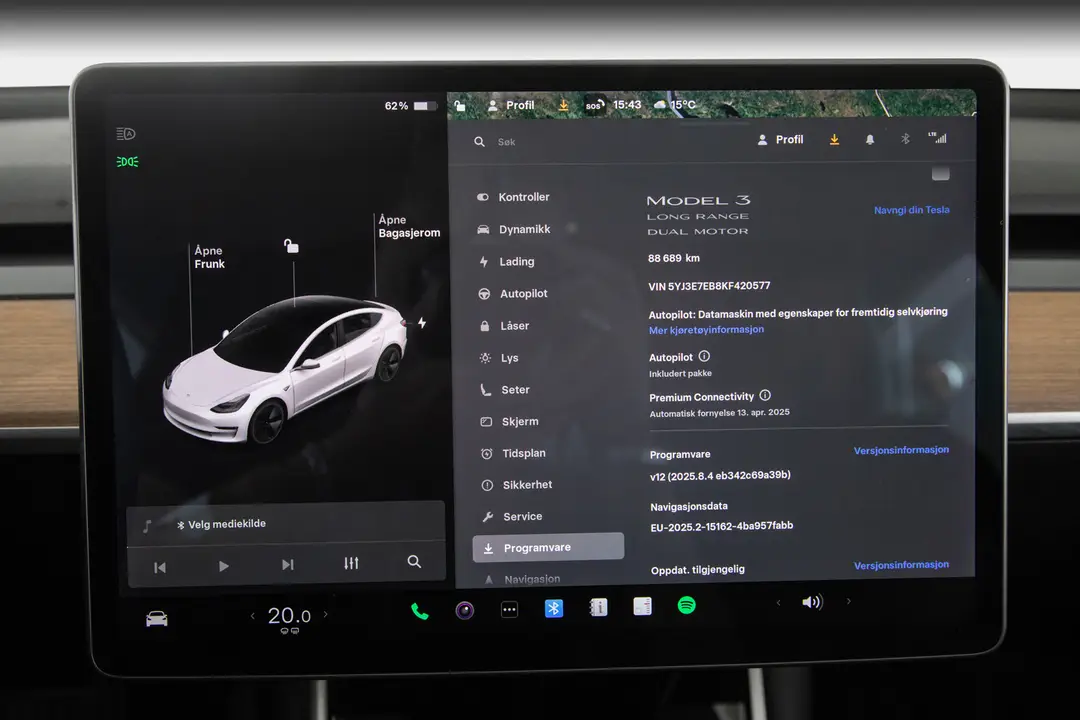Tap the 20.0 temperature display

click(x=289, y=615)
